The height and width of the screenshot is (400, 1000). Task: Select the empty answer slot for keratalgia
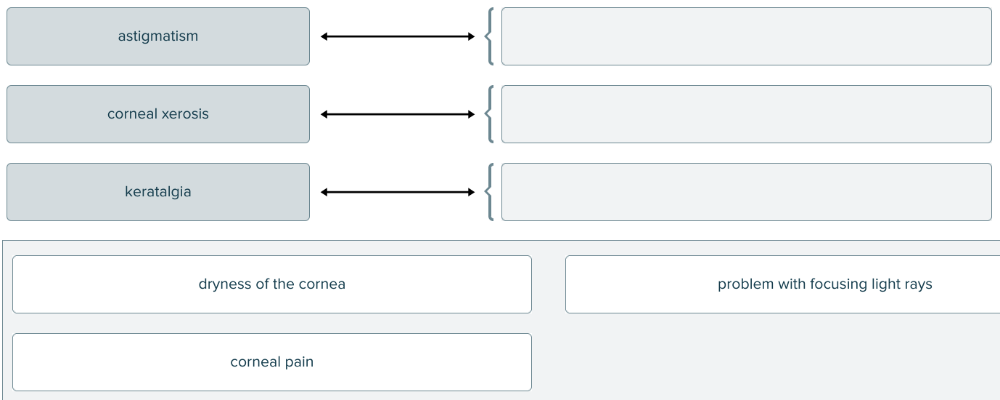click(746, 192)
